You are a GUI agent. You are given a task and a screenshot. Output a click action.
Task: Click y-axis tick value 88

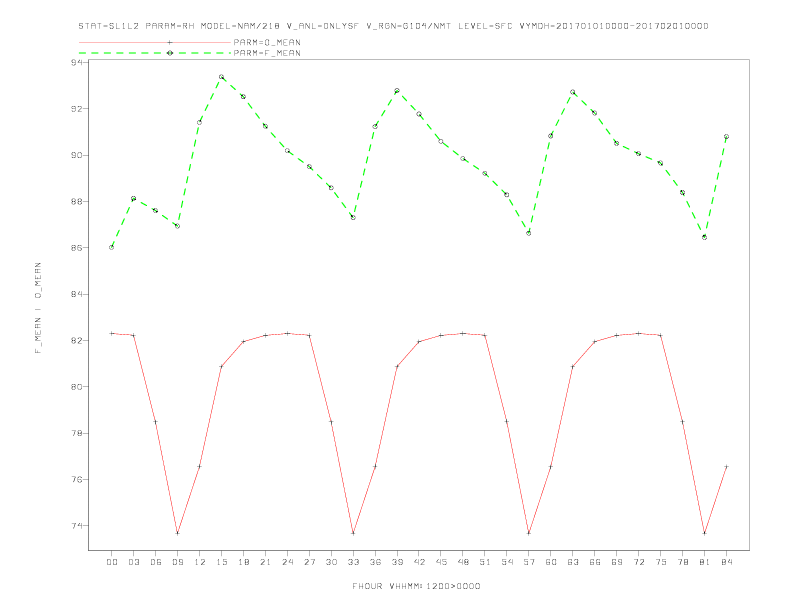(77, 201)
